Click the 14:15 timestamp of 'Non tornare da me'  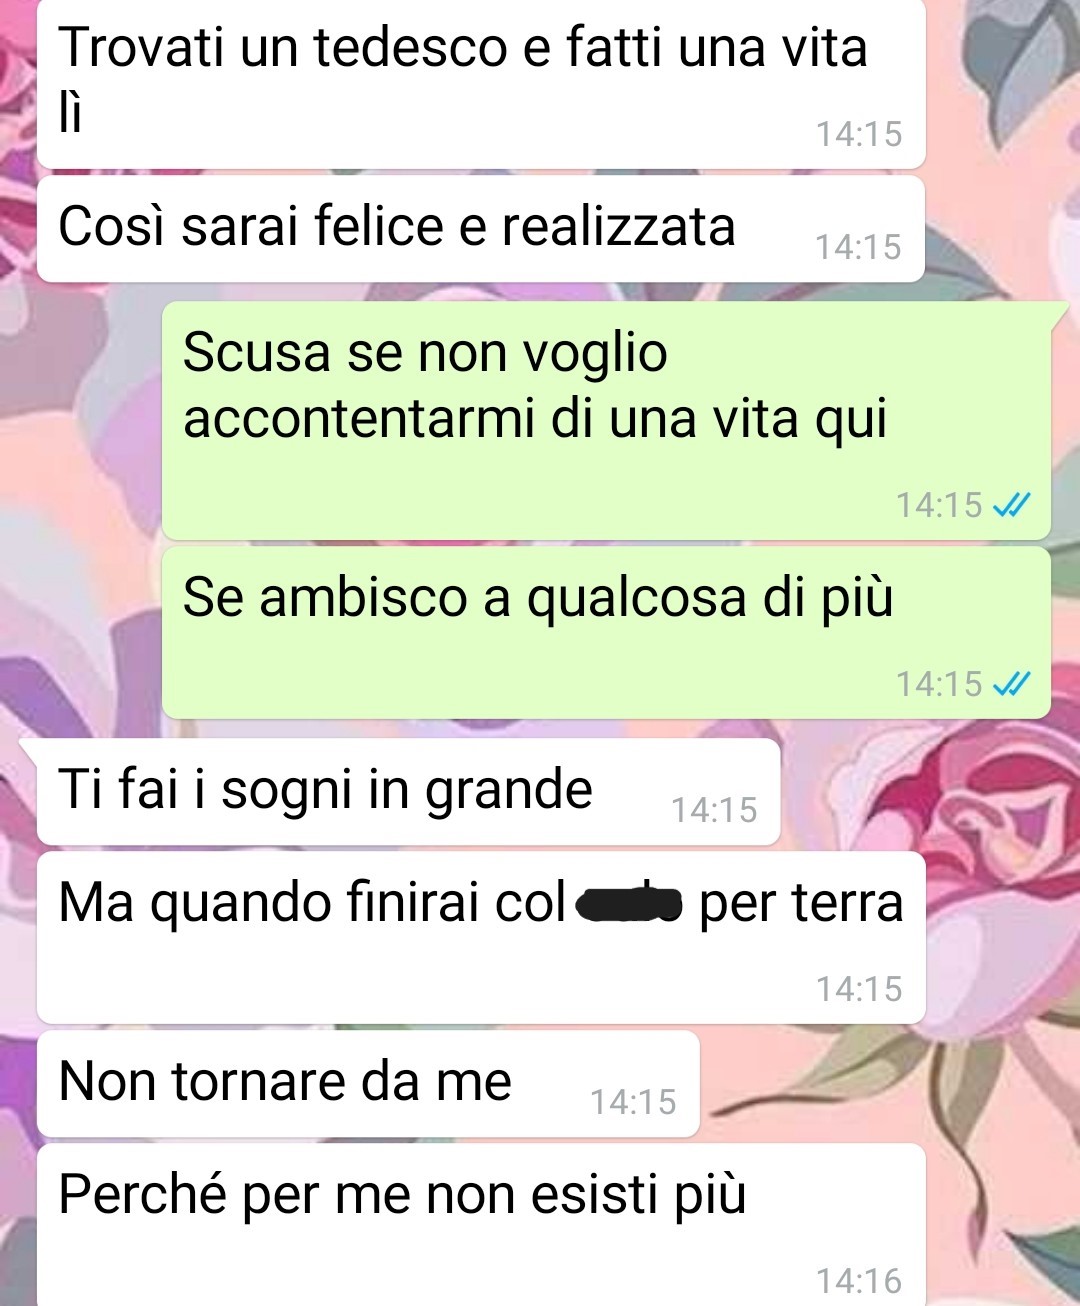[633, 1102]
